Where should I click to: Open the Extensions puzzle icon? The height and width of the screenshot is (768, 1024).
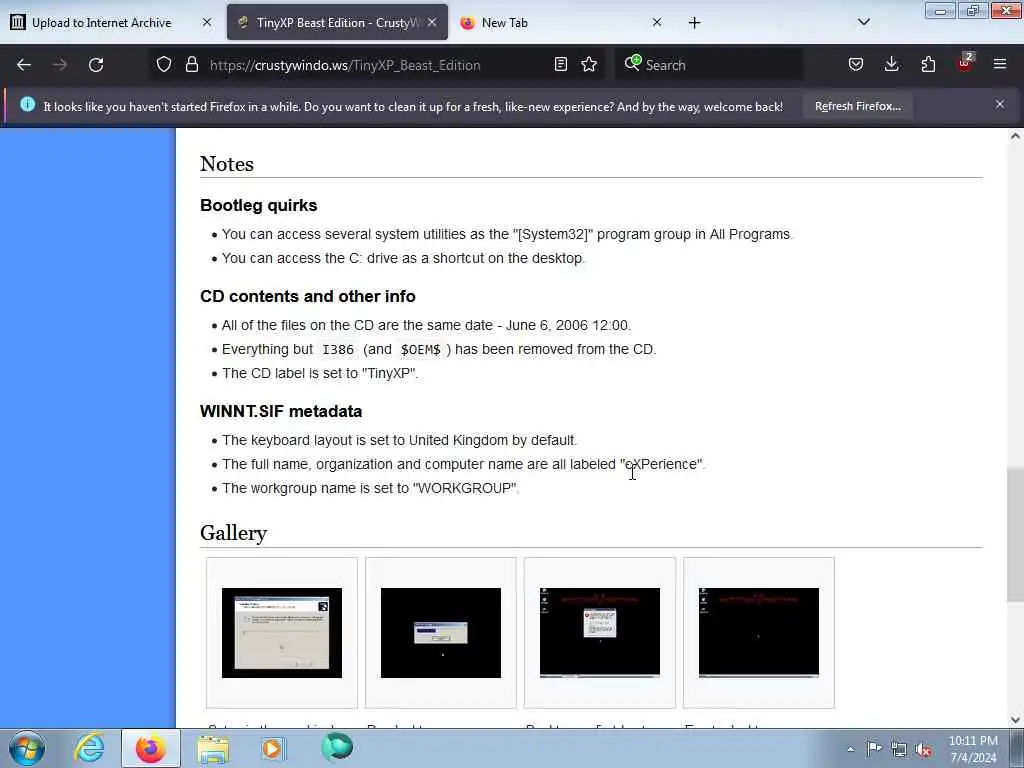pyautogui.click(x=928, y=65)
